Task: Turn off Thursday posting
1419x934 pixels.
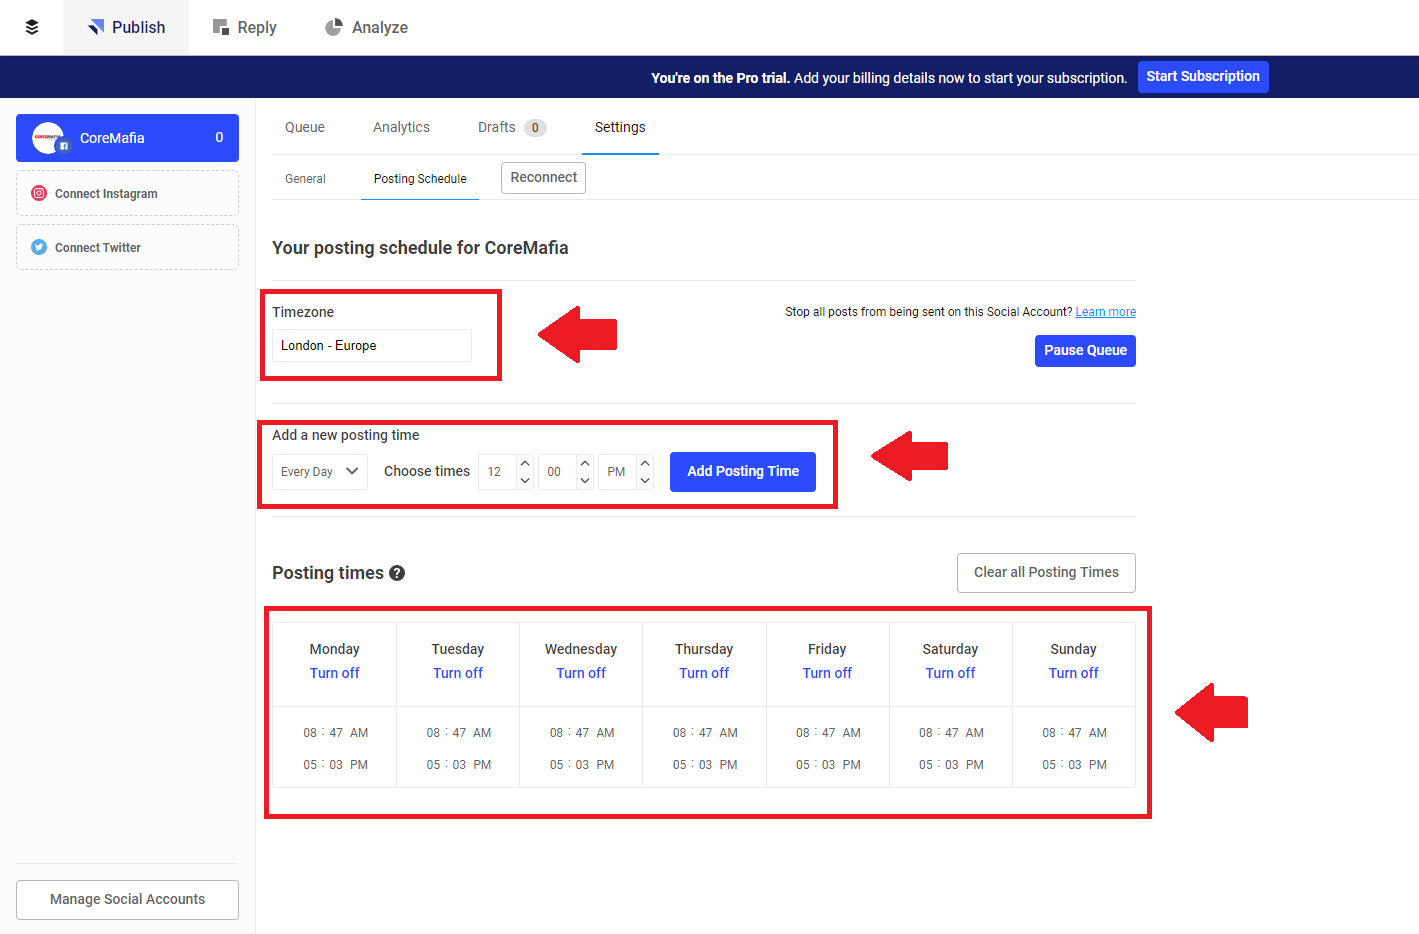Action: pos(704,673)
